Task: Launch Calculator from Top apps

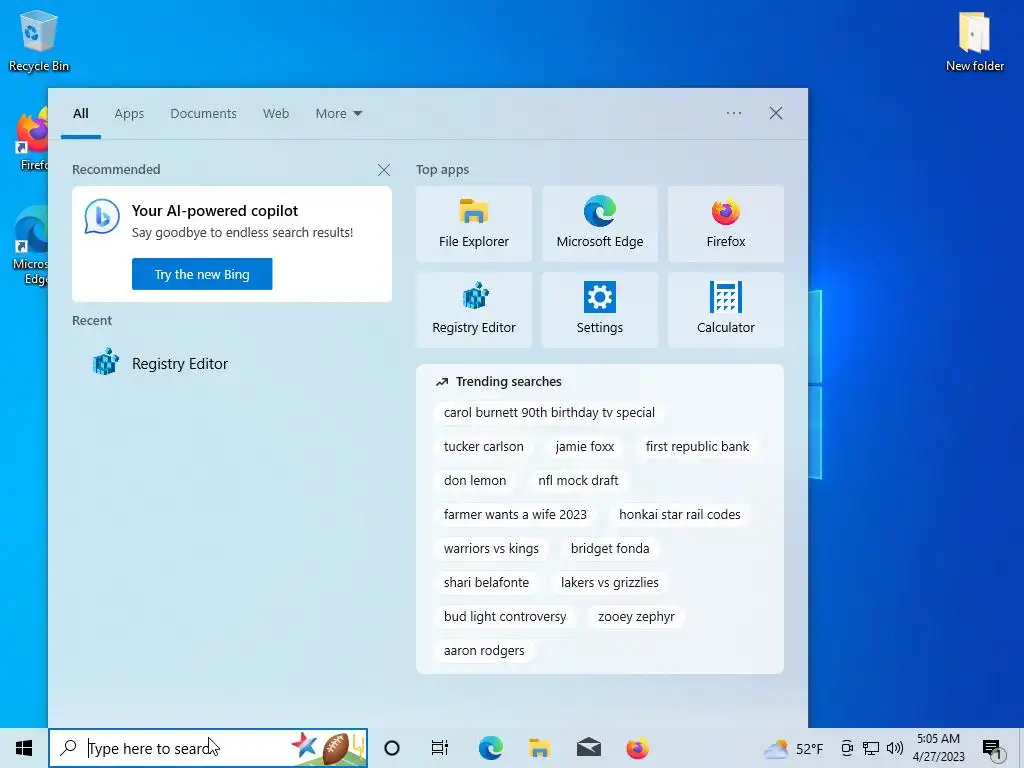Action: (x=726, y=310)
